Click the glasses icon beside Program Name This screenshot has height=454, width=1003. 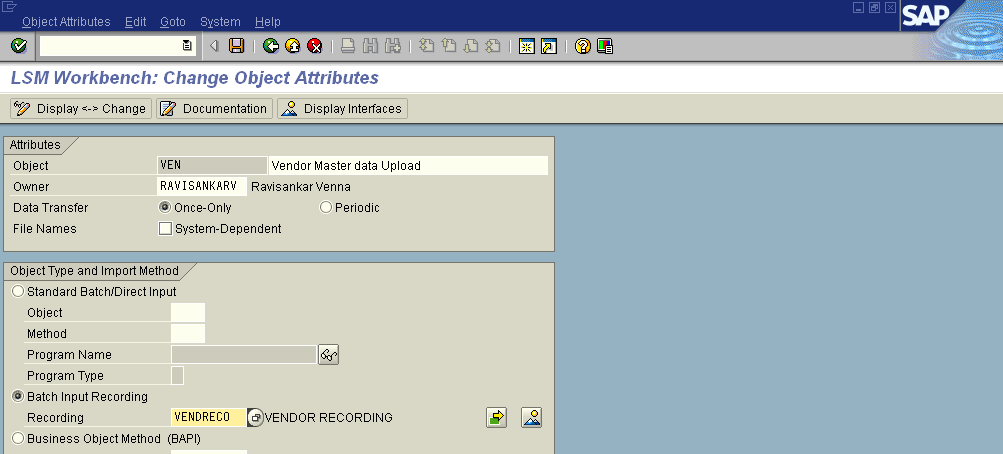[x=329, y=355]
